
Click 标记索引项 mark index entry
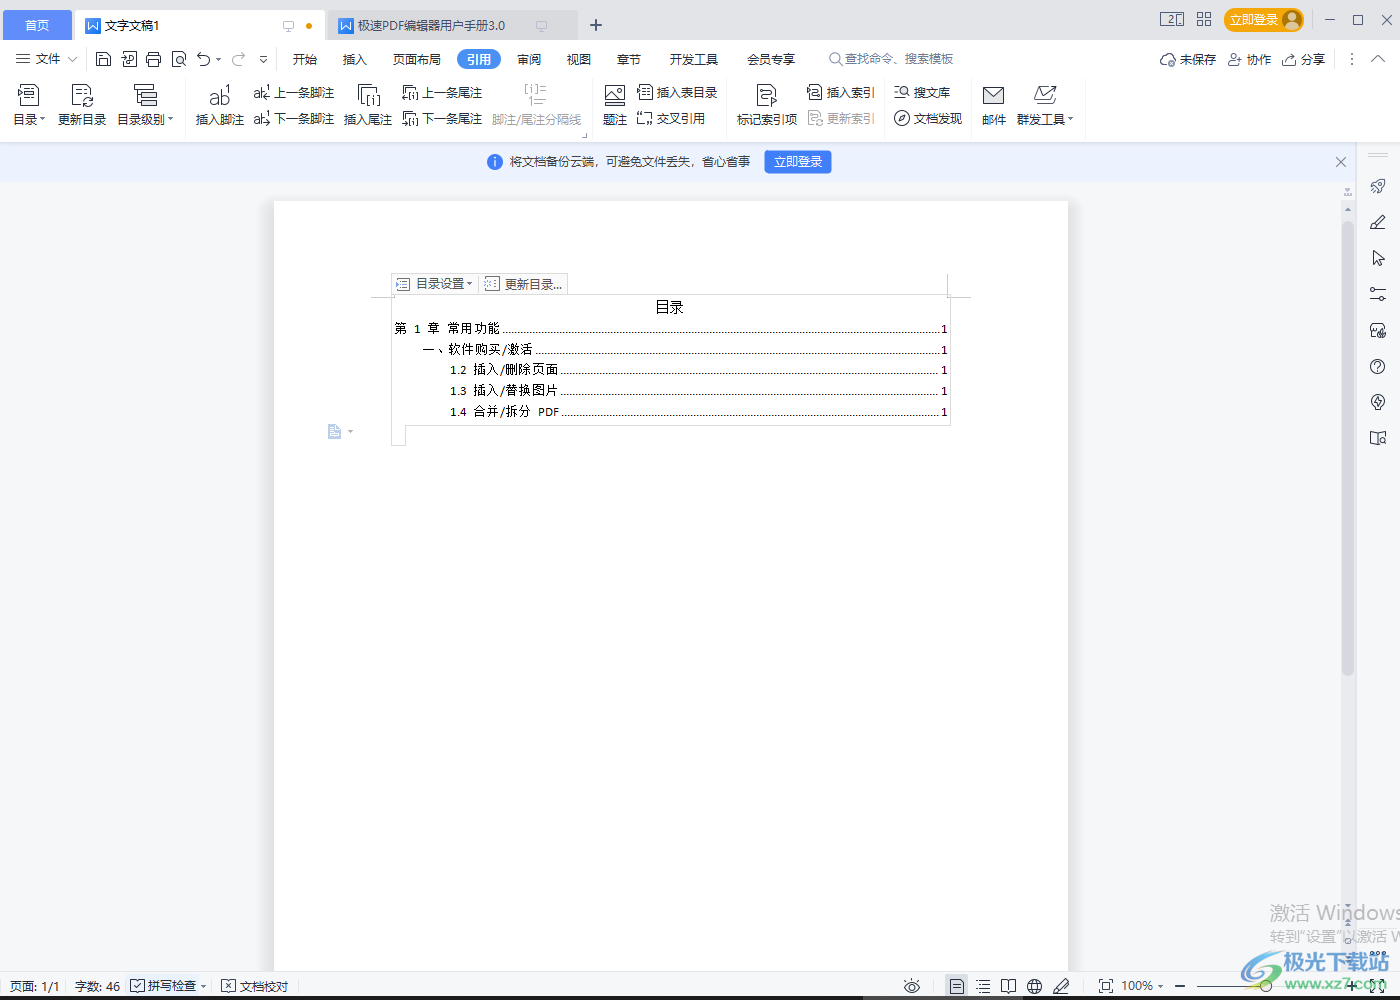[767, 105]
